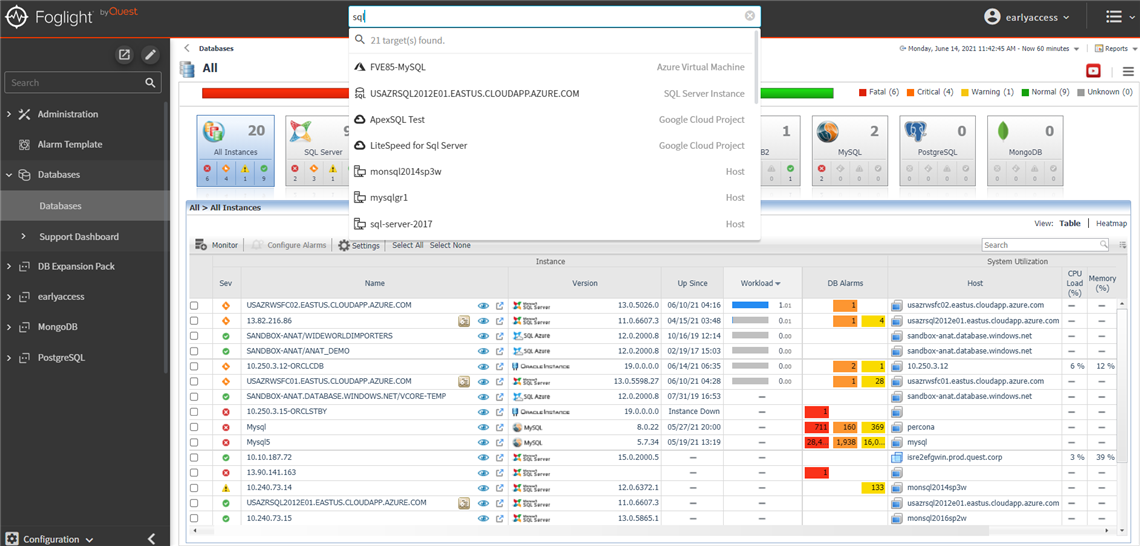The width and height of the screenshot is (1140, 546).
Task: Click the orange 1,938 alarm cell for Mysql5
Action: [845, 442]
